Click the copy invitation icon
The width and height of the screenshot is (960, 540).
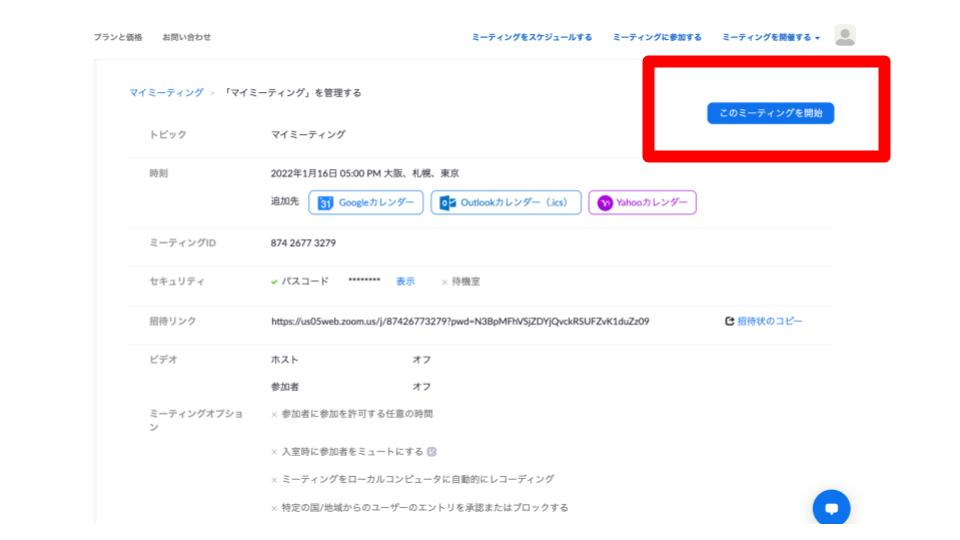point(729,321)
